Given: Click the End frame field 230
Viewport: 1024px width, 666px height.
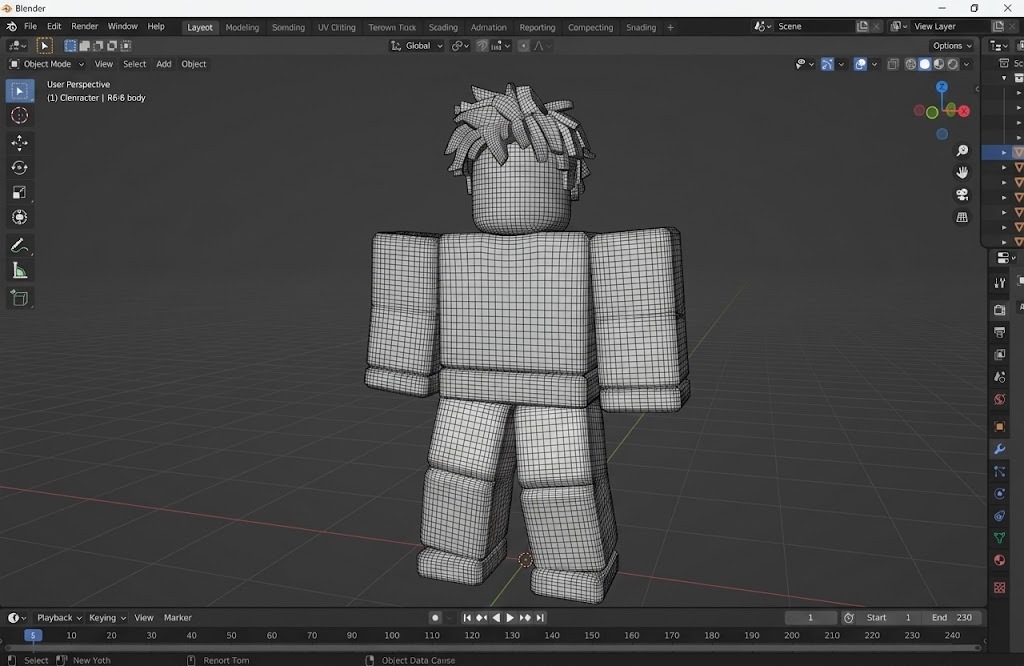Looking at the screenshot, I should (952, 618).
